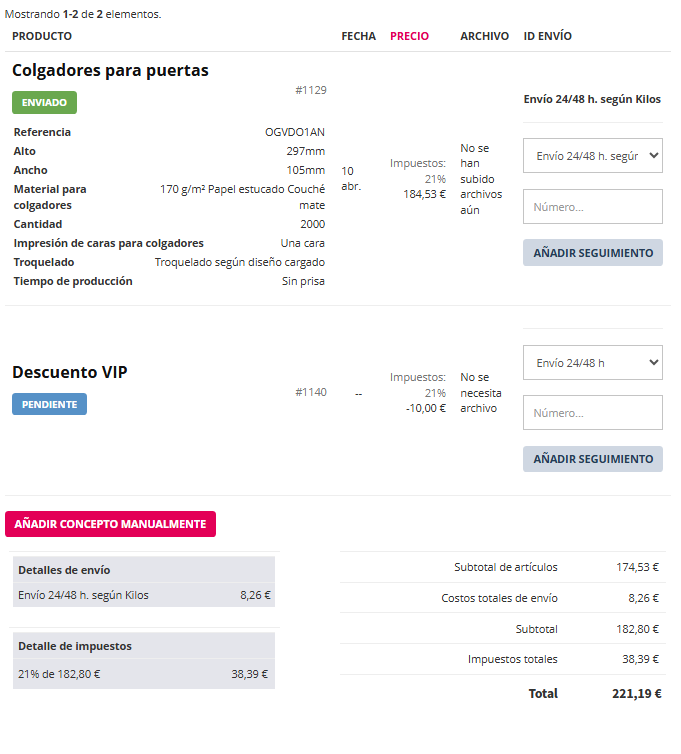Click AÑADIR CONCEPTO MANUALMENTE button
Image resolution: width=681 pixels, height=754 pixels.
[x=110, y=524]
